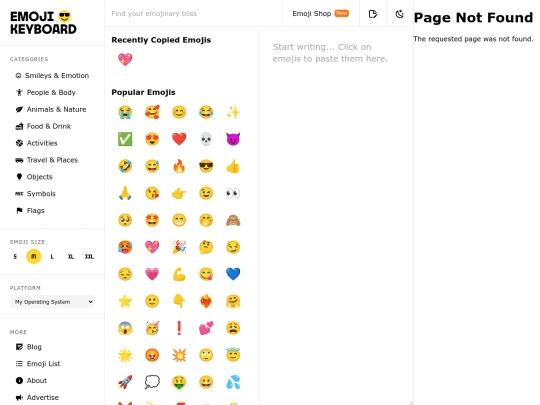Click the flexed biceps emoji

[179, 274]
